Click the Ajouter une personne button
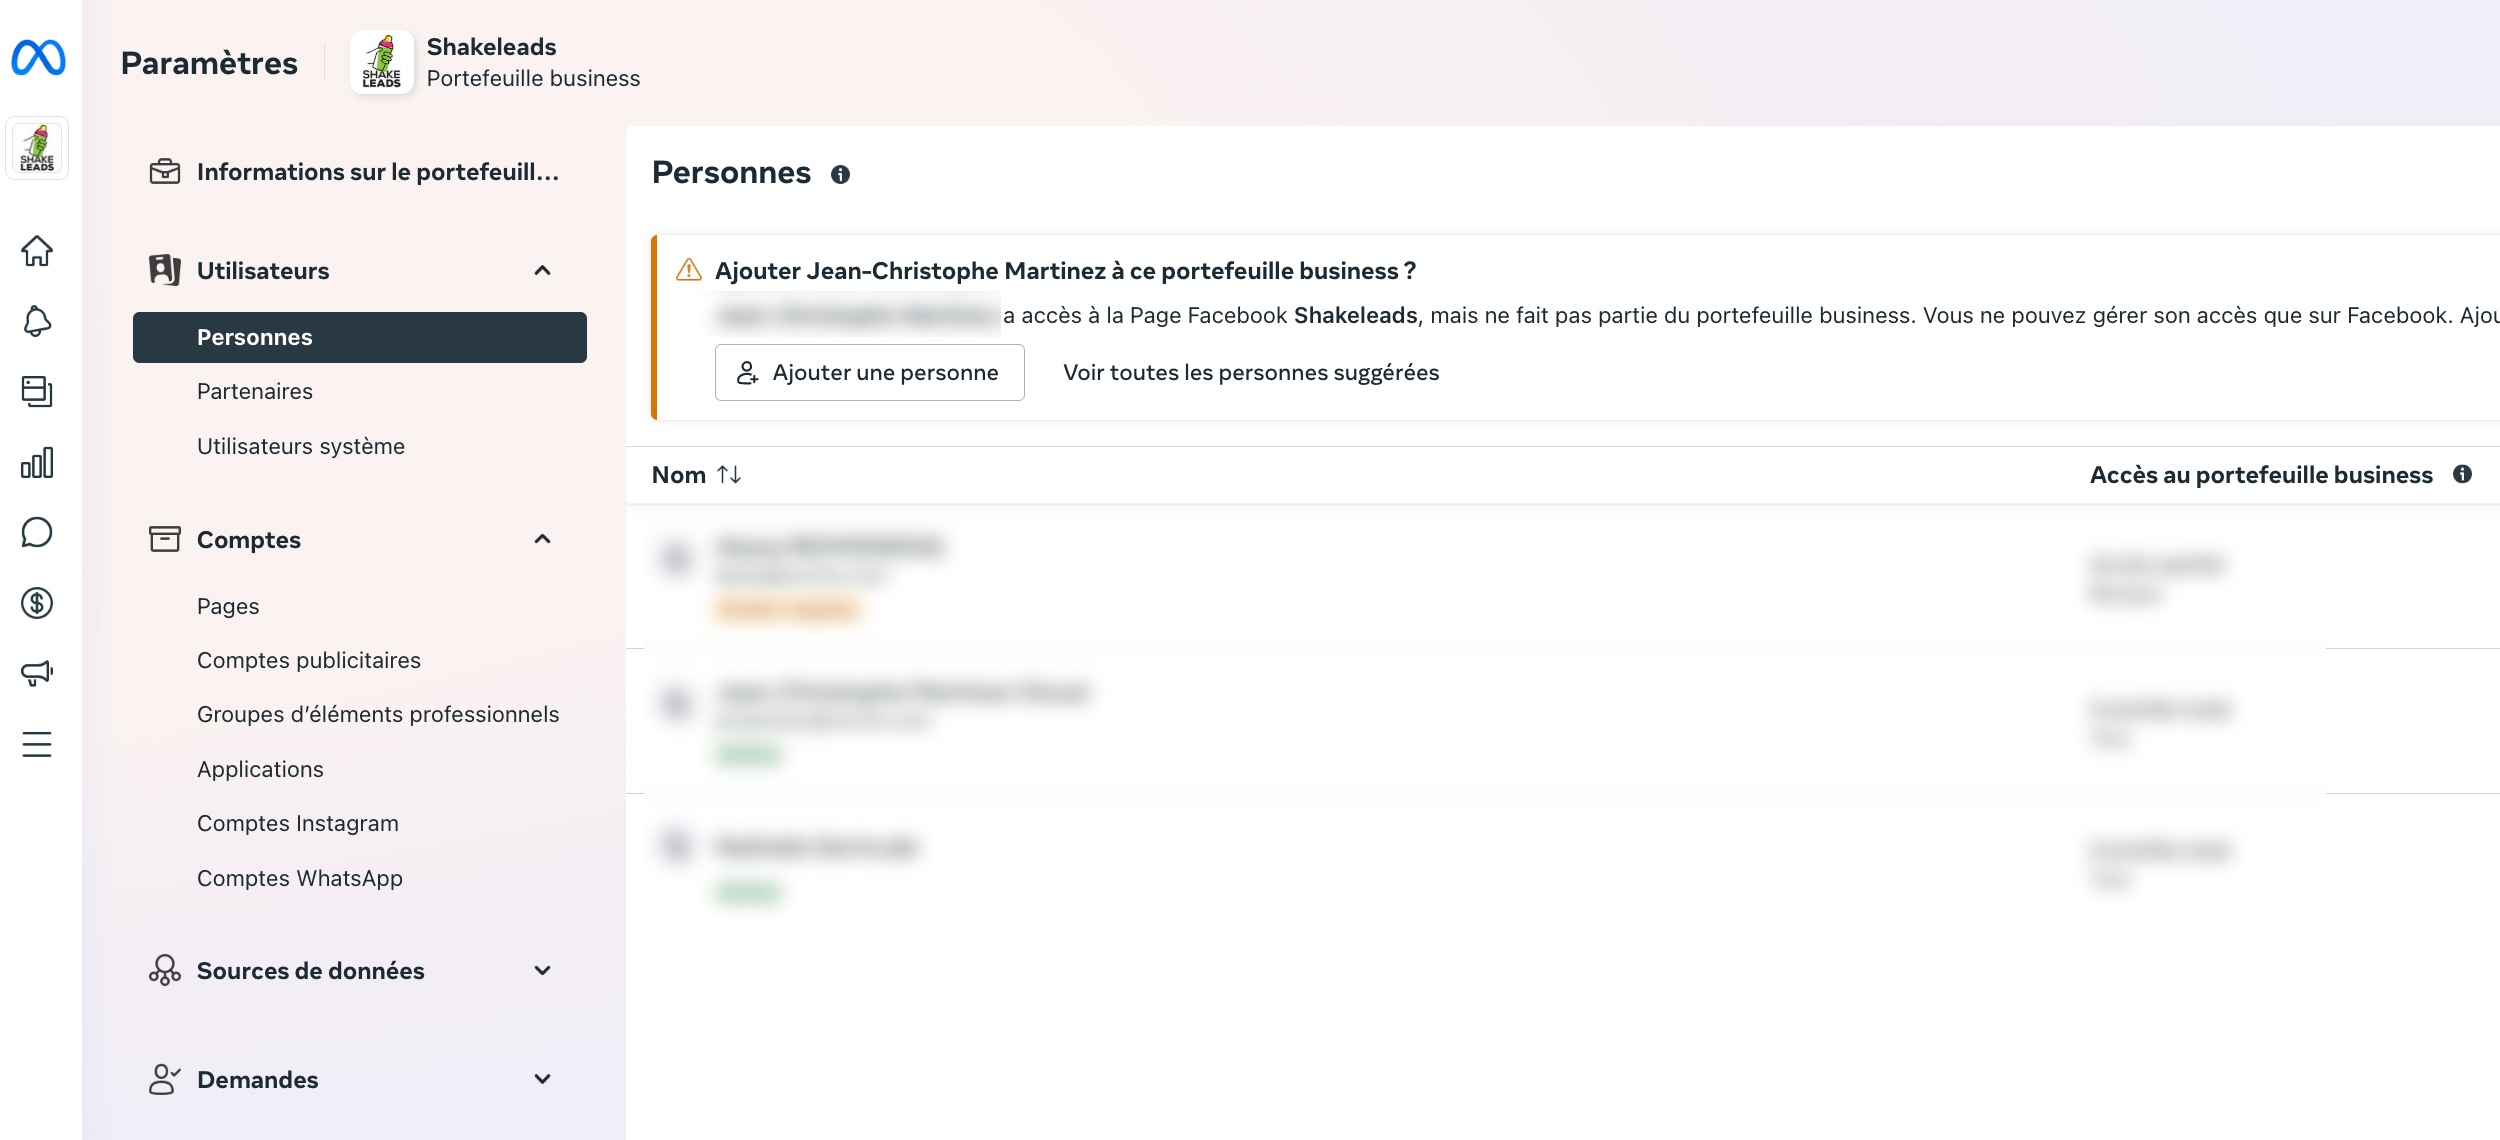Viewport: 2500px width, 1140px height. click(x=869, y=373)
